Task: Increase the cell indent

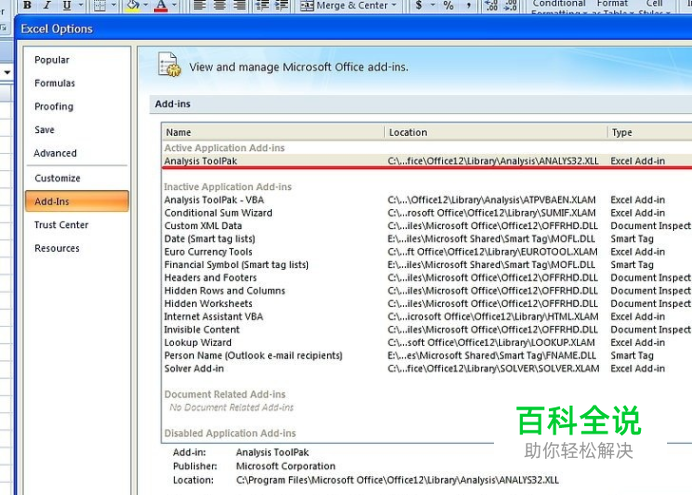Action: click(x=281, y=5)
